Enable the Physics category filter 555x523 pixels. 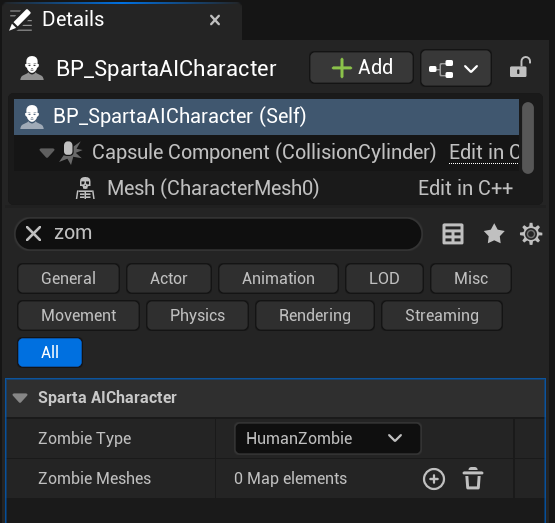pyautogui.click(x=197, y=315)
